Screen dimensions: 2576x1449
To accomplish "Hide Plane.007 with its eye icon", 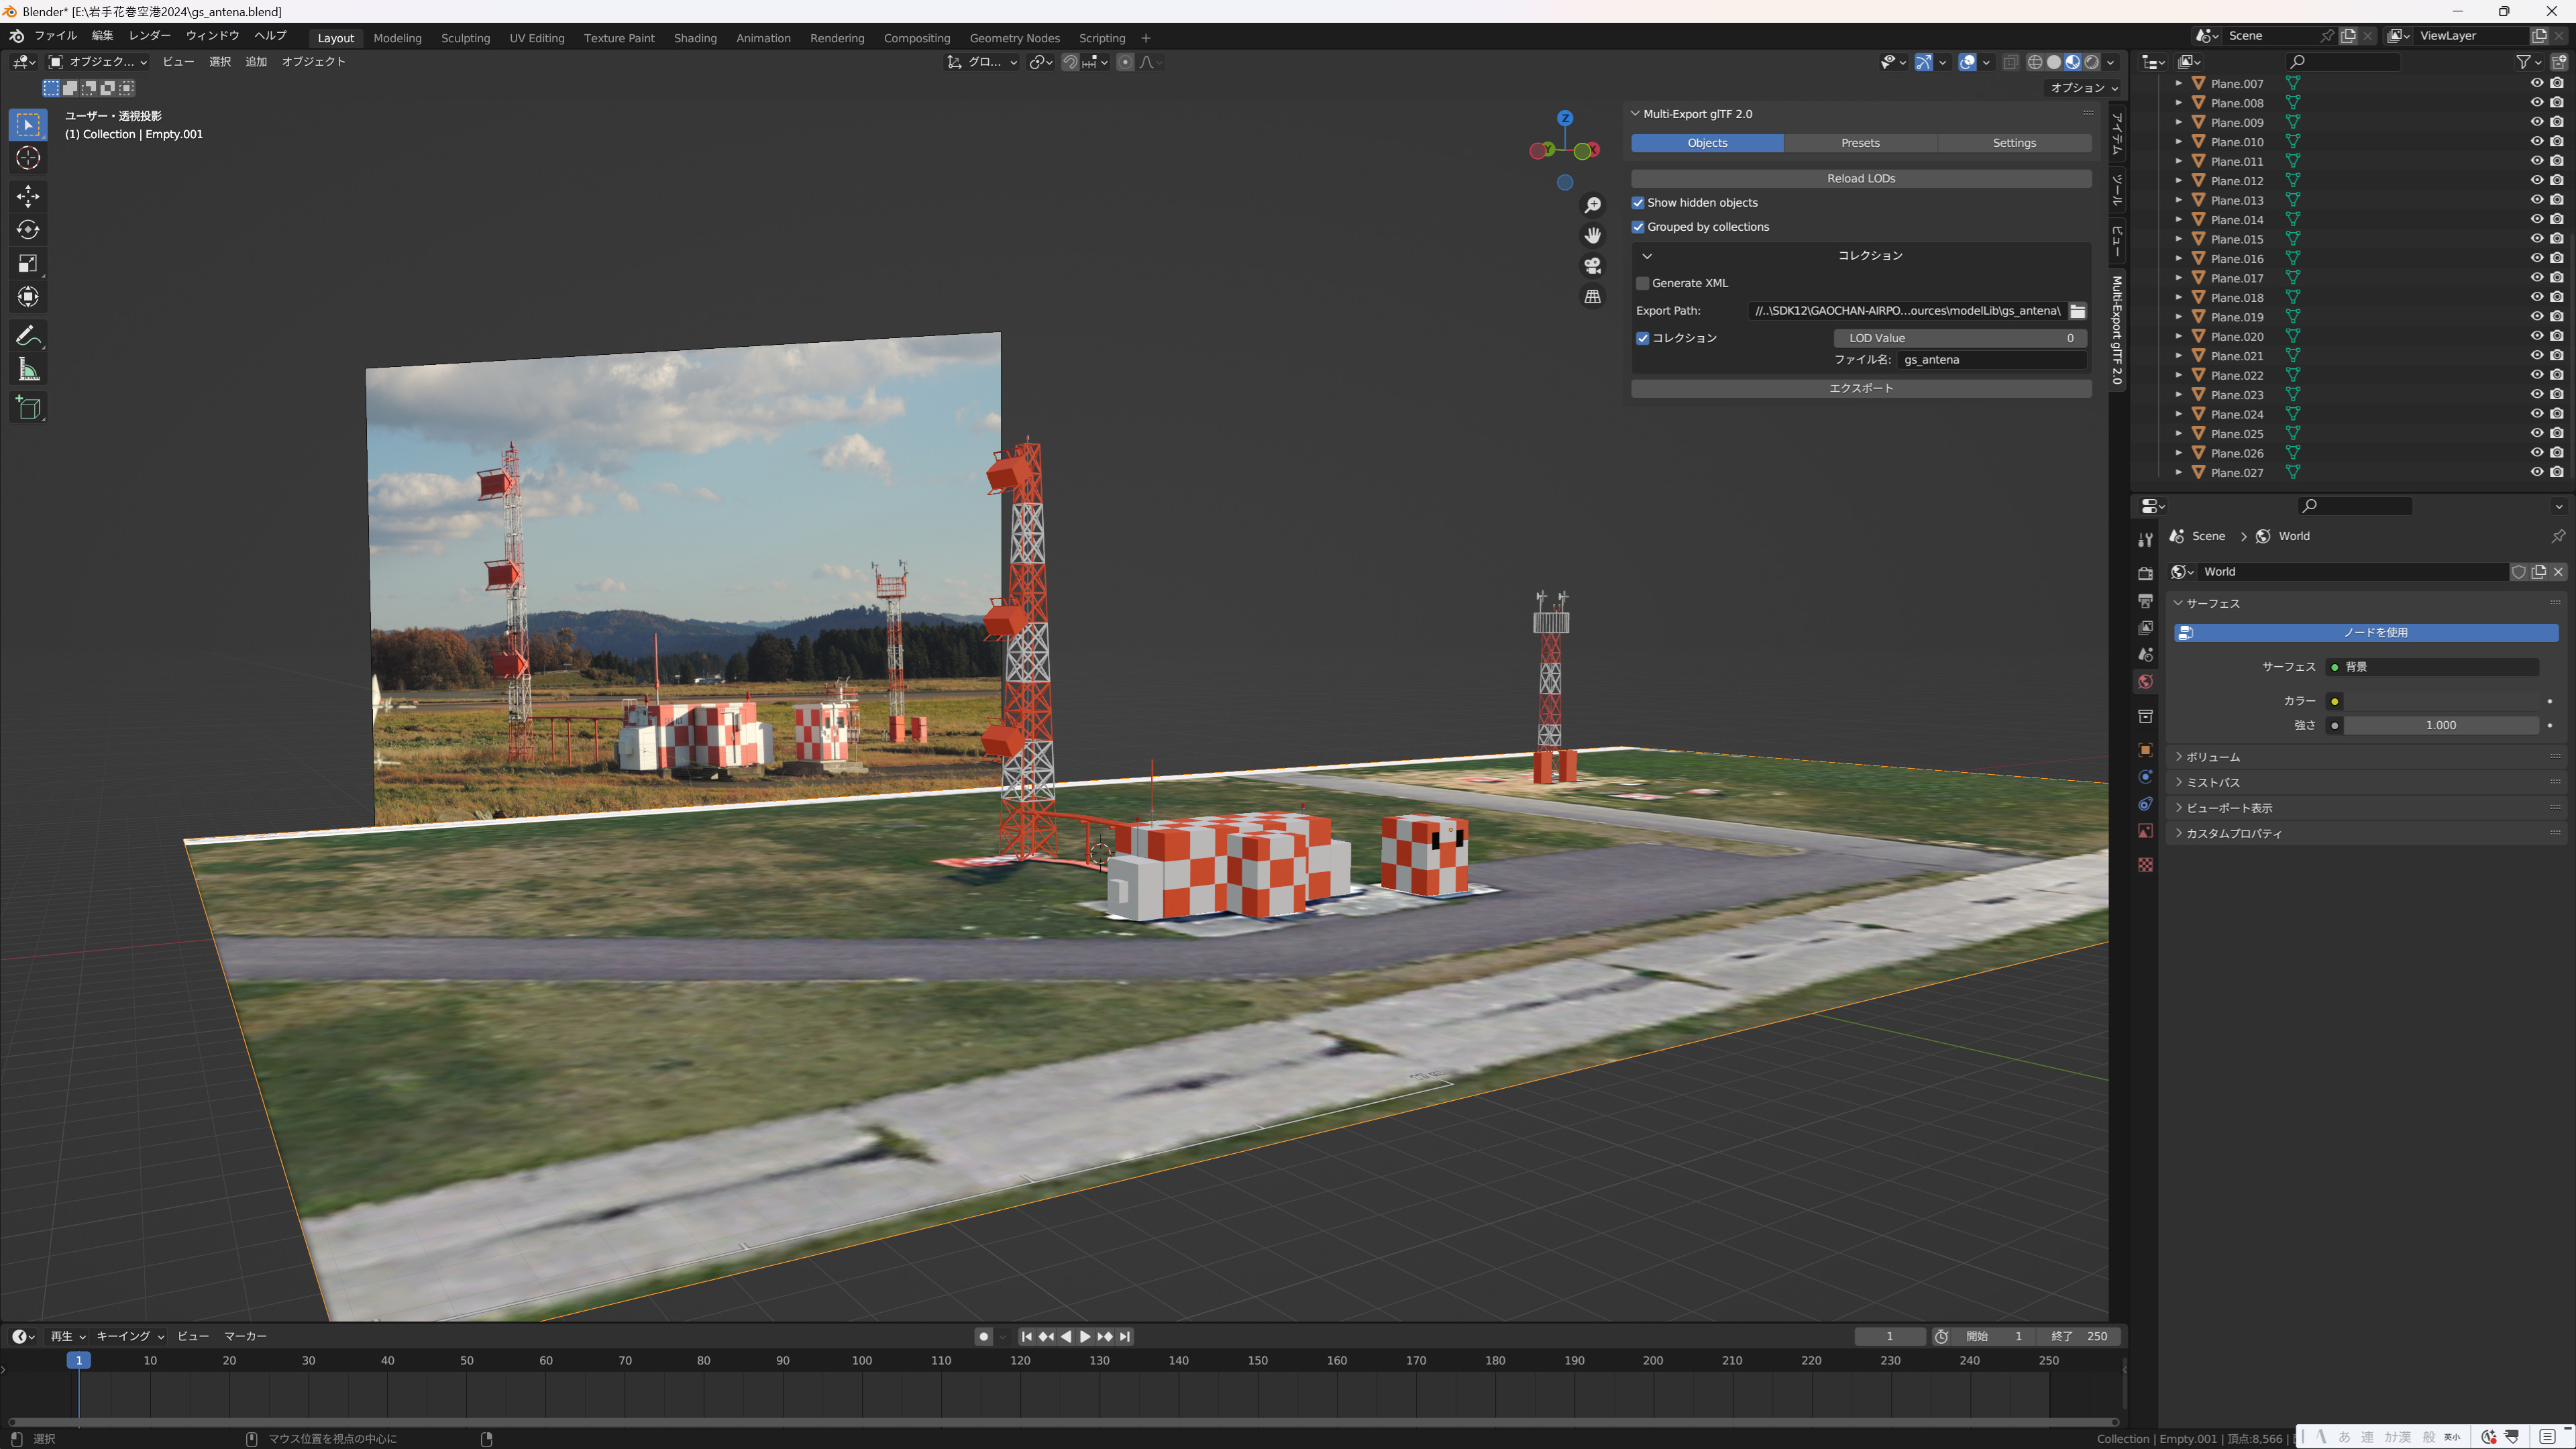I will tap(2537, 83).
